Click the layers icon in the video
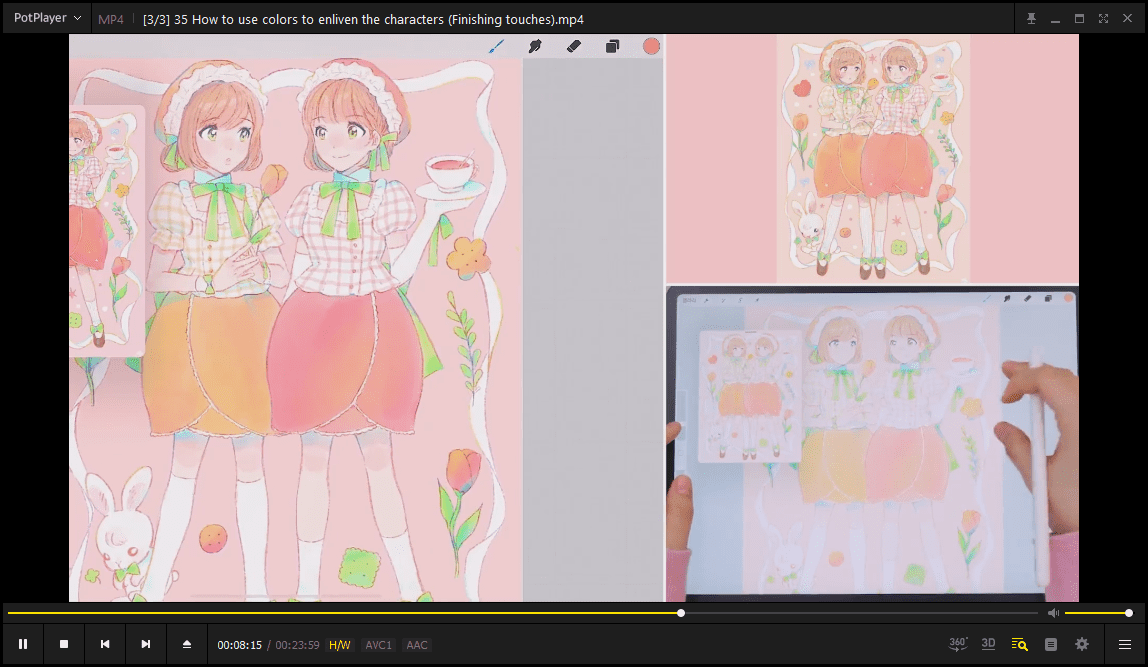The height and width of the screenshot is (667, 1148). pyautogui.click(x=613, y=47)
